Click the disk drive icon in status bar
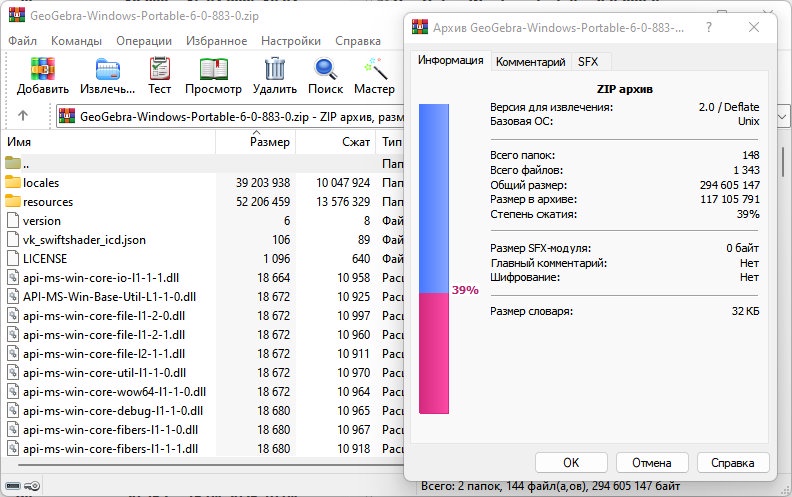Viewport: 792px width, 497px height. (13, 486)
